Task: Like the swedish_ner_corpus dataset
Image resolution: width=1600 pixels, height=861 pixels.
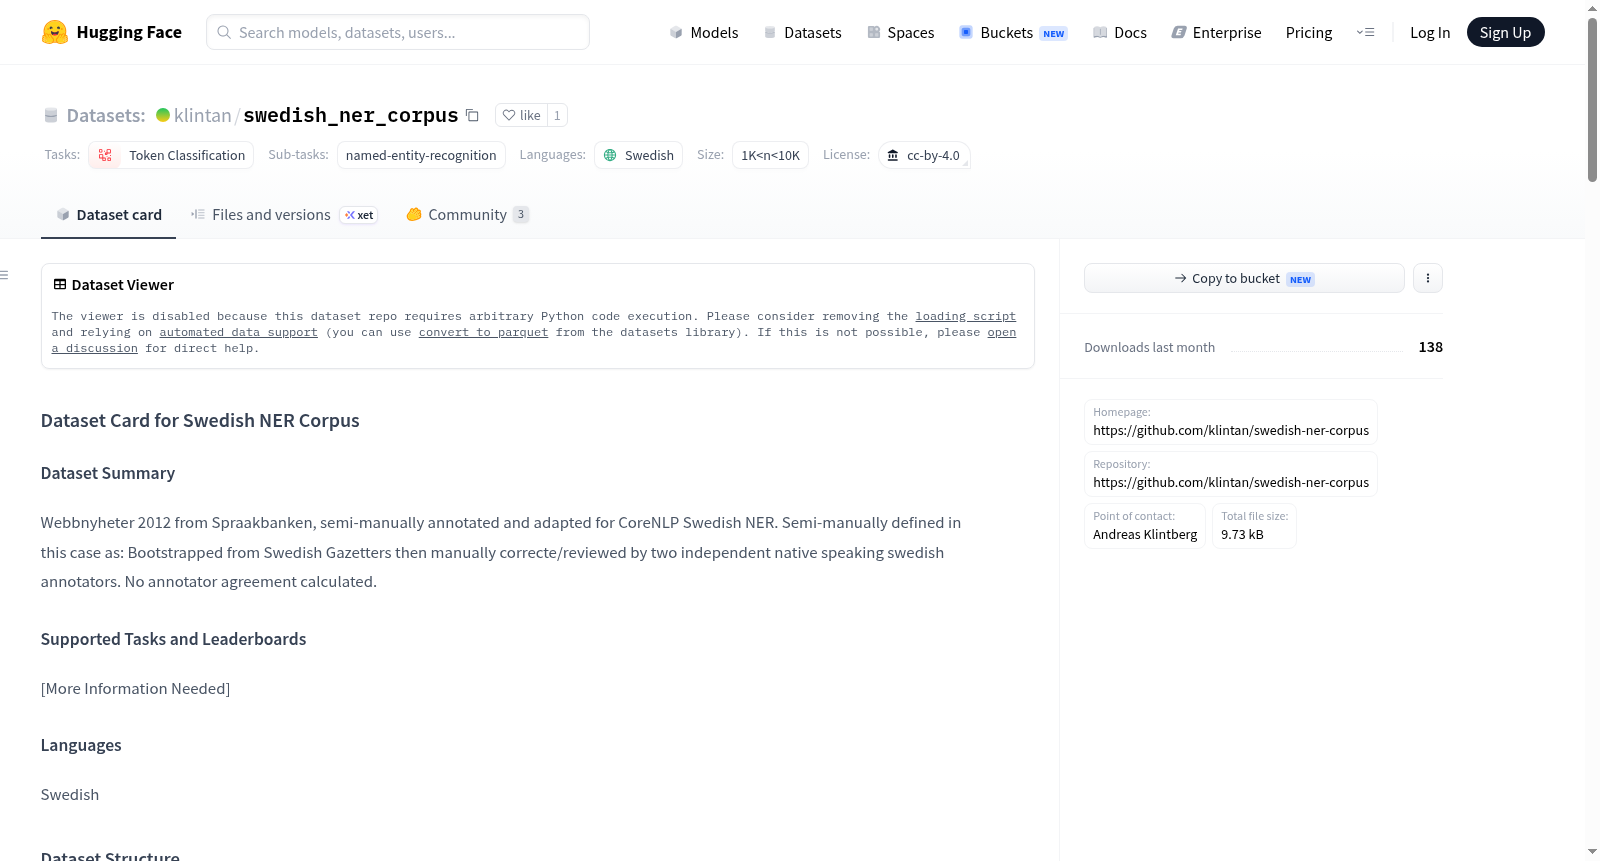Action: [521, 115]
